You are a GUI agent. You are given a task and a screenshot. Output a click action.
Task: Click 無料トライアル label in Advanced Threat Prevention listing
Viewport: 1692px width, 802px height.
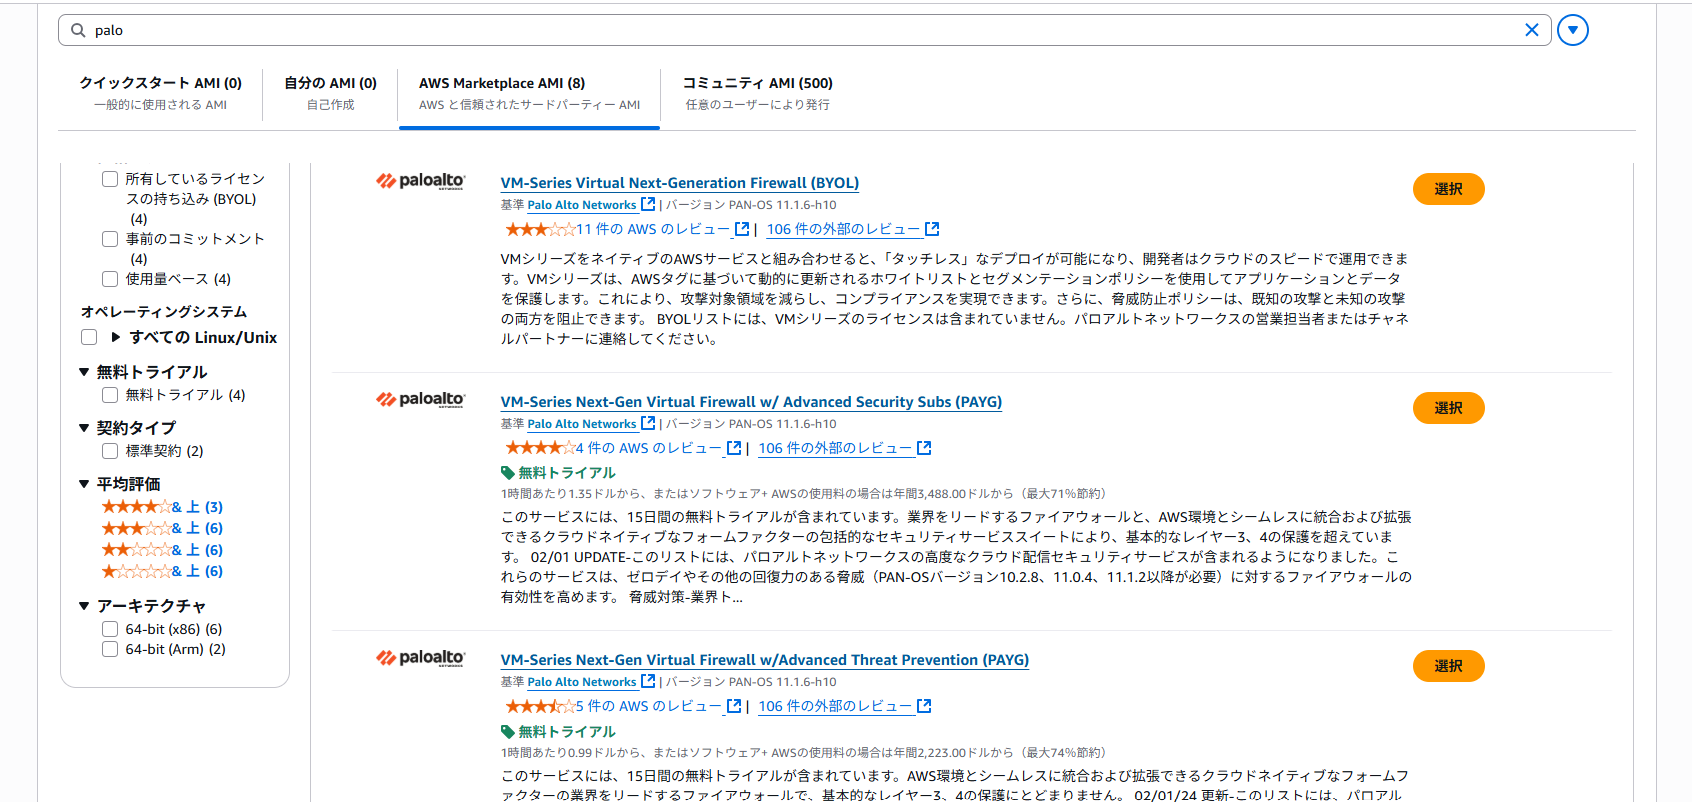[567, 732]
